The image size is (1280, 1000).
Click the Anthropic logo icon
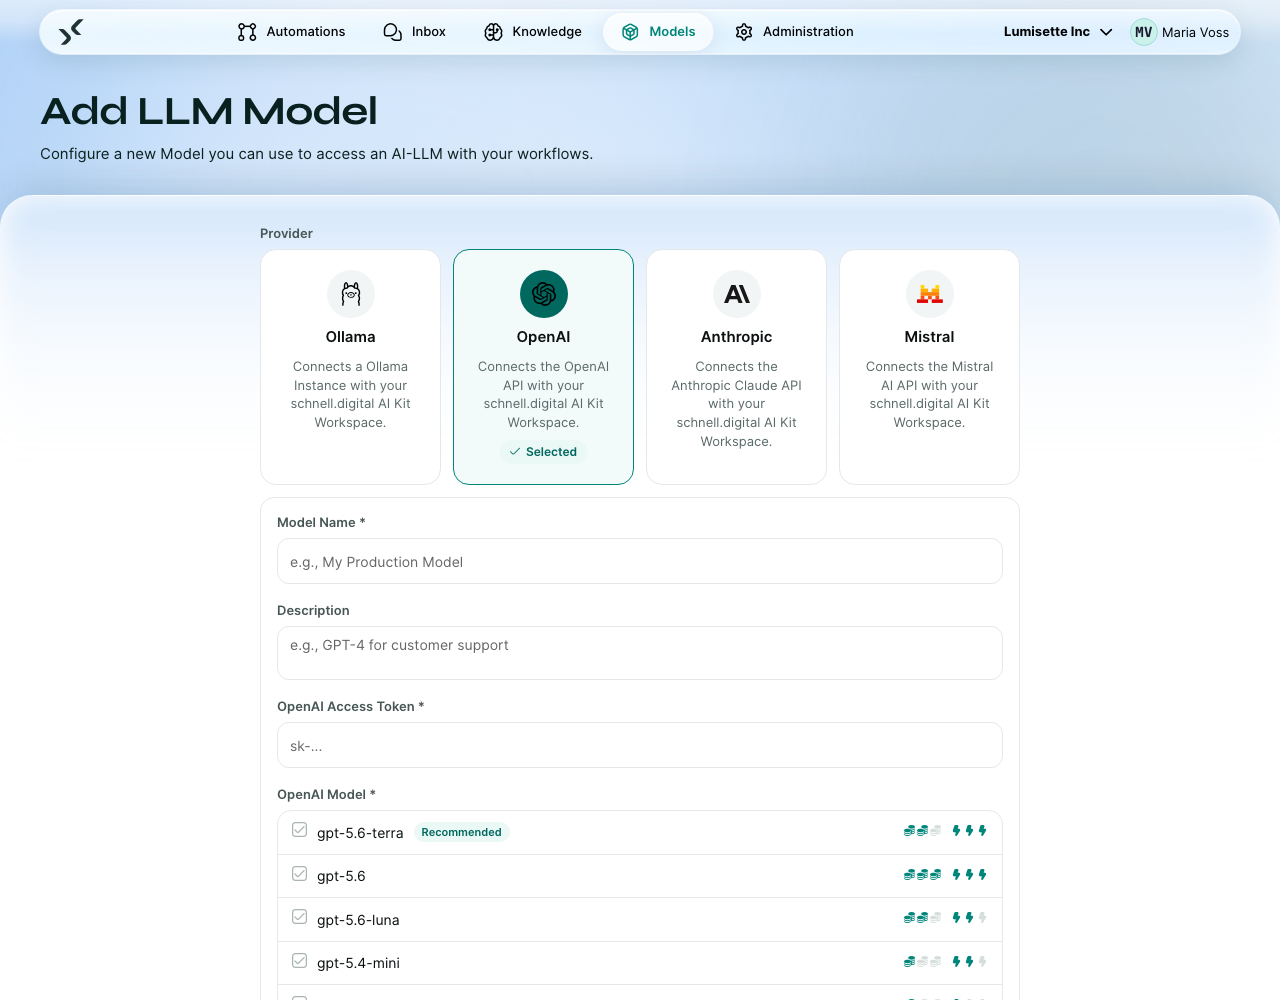tap(737, 294)
